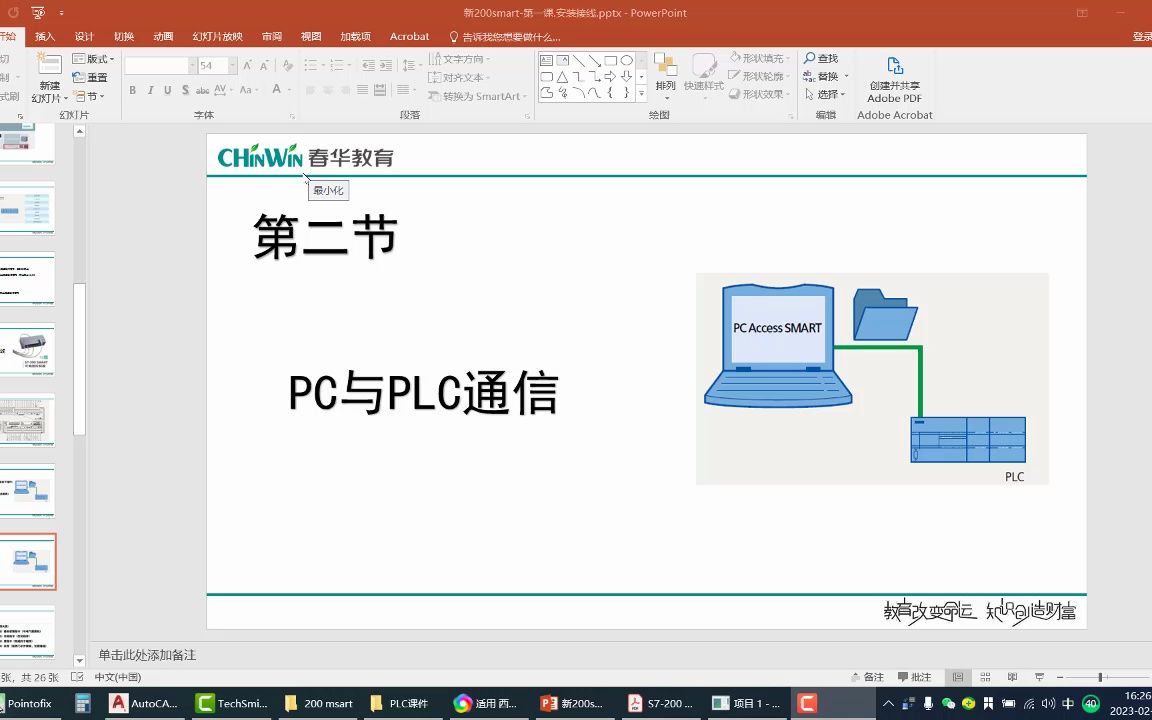Select Normal view in the status bar

[958, 677]
